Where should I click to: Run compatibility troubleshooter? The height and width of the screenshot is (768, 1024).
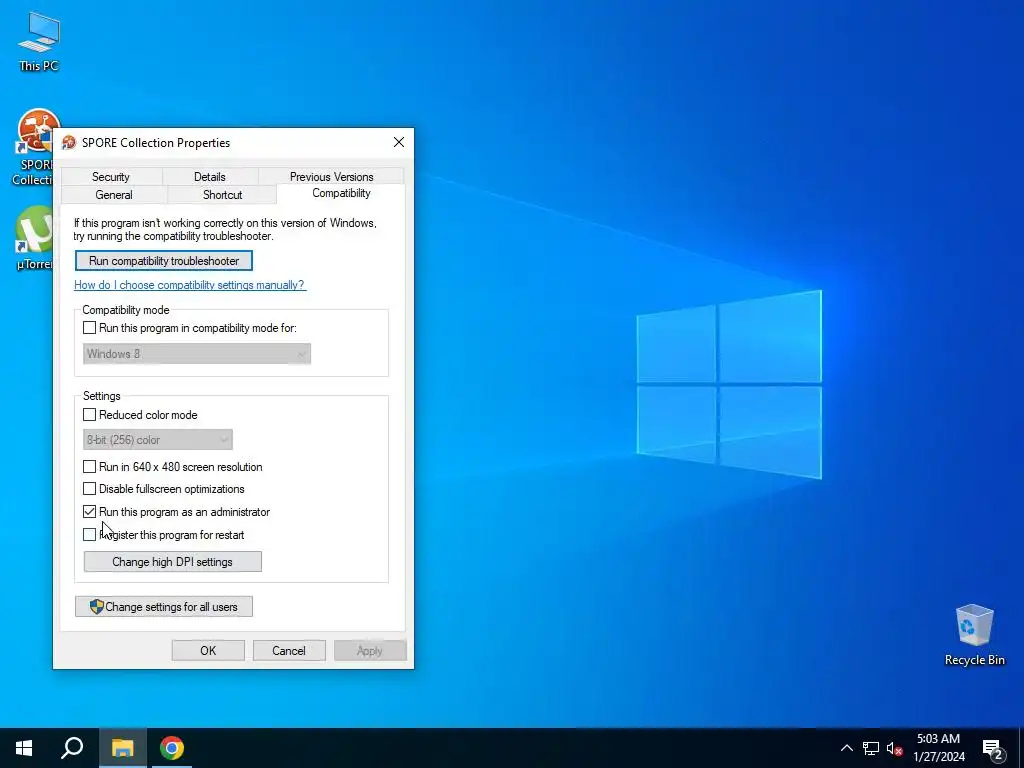tap(164, 261)
